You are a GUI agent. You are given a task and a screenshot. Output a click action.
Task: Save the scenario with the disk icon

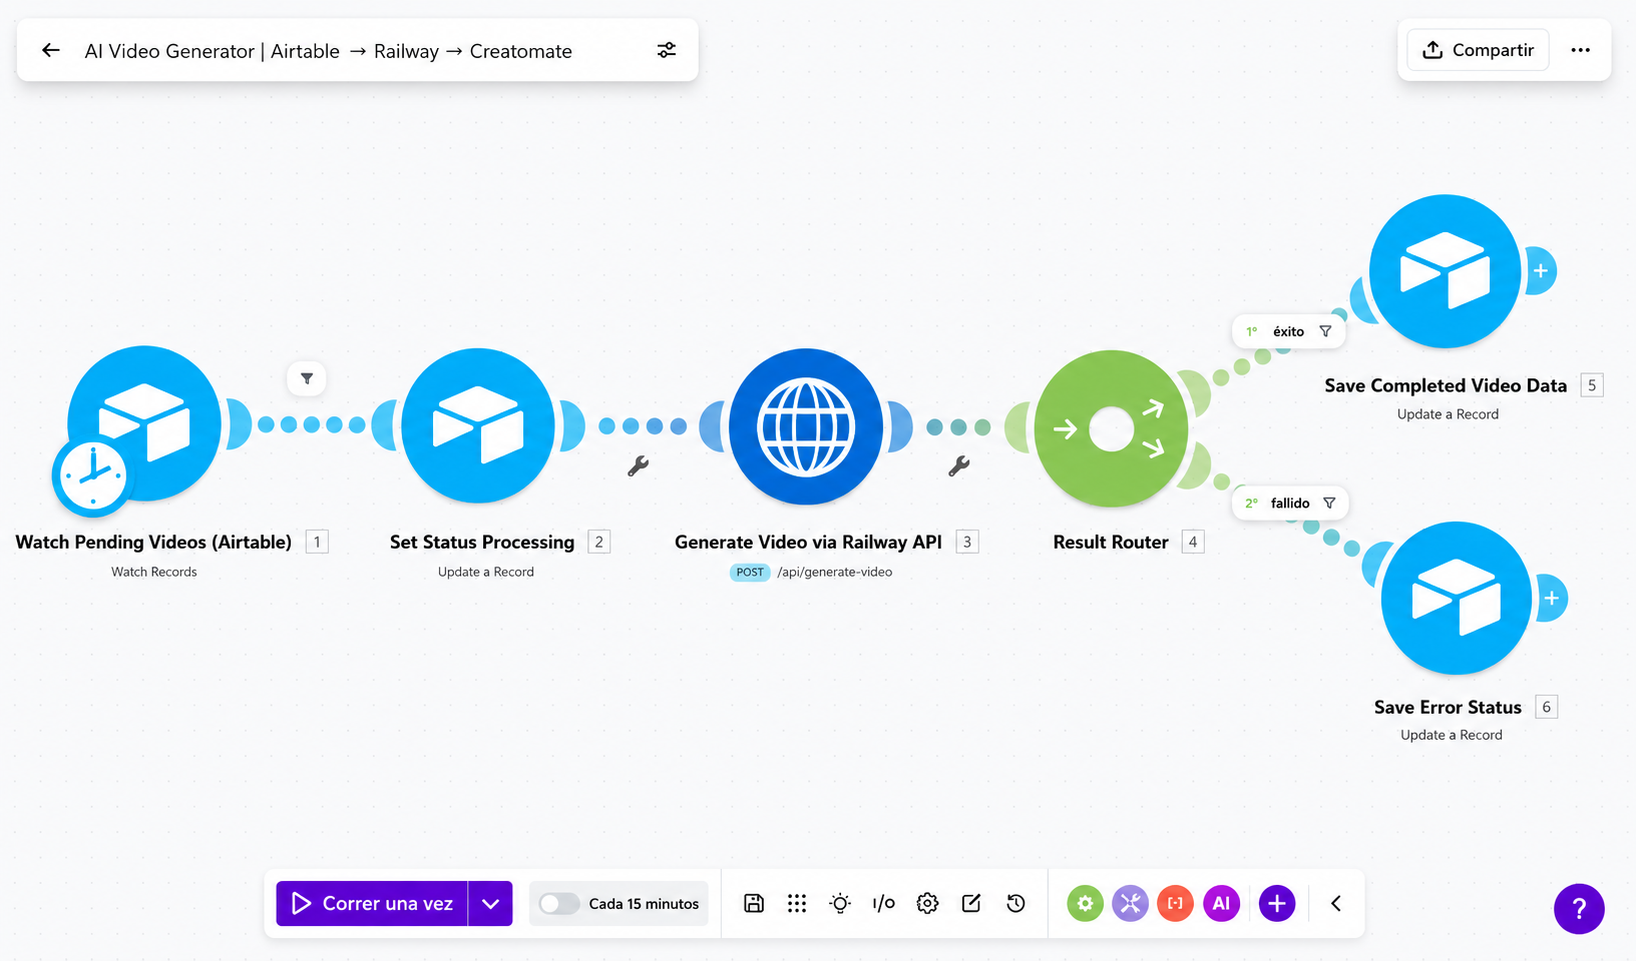[x=754, y=903]
